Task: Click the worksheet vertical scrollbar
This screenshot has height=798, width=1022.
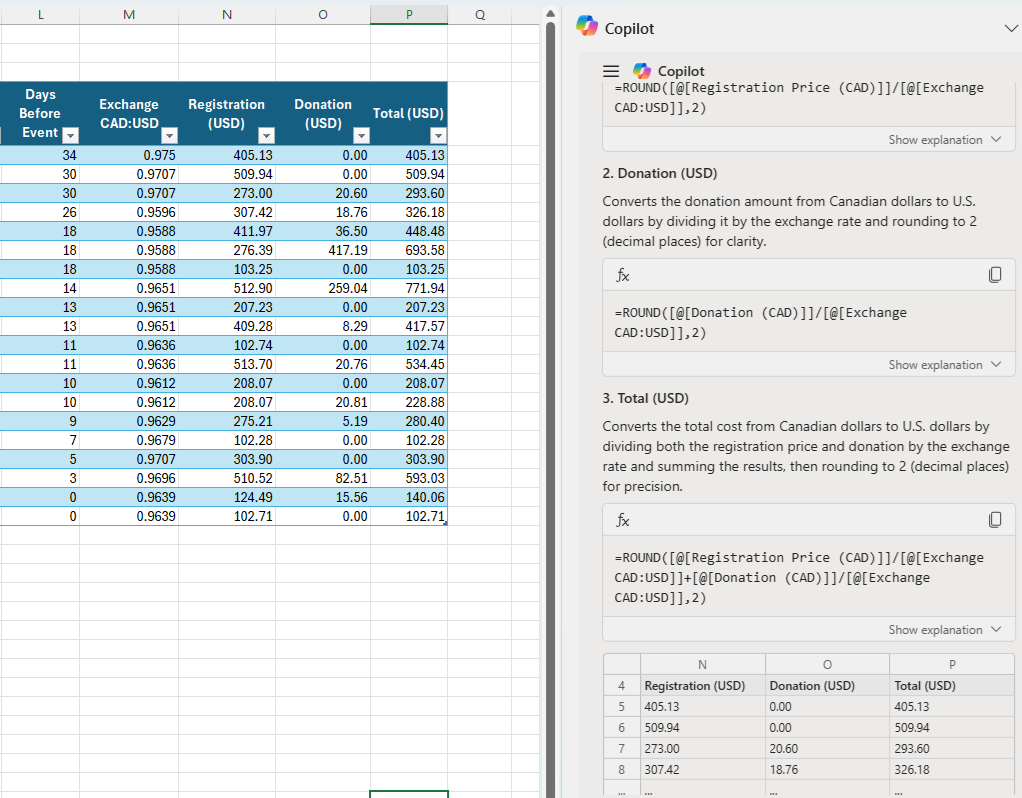Action: click(x=548, y=400)
